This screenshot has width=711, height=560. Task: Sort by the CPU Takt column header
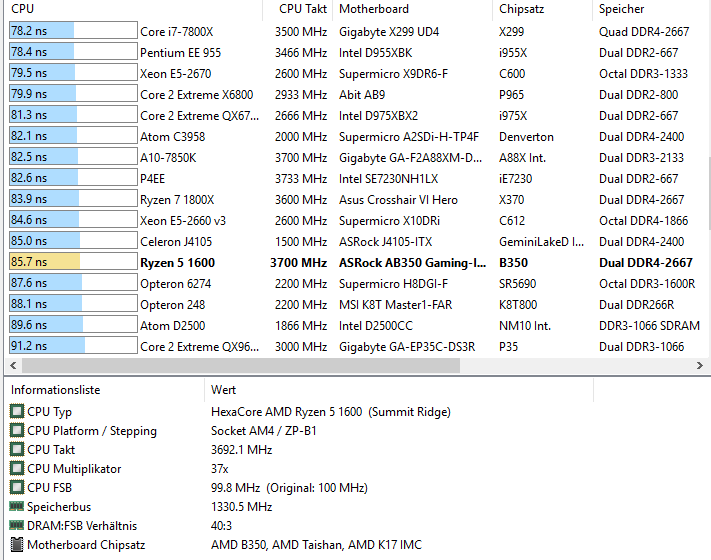click(x=297, y=9)
